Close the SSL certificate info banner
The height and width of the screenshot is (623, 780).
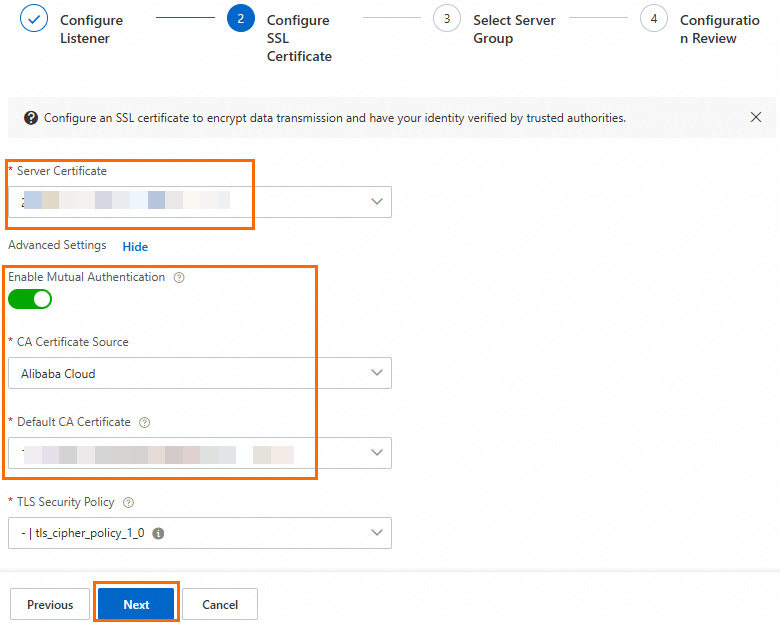(756, 117)
